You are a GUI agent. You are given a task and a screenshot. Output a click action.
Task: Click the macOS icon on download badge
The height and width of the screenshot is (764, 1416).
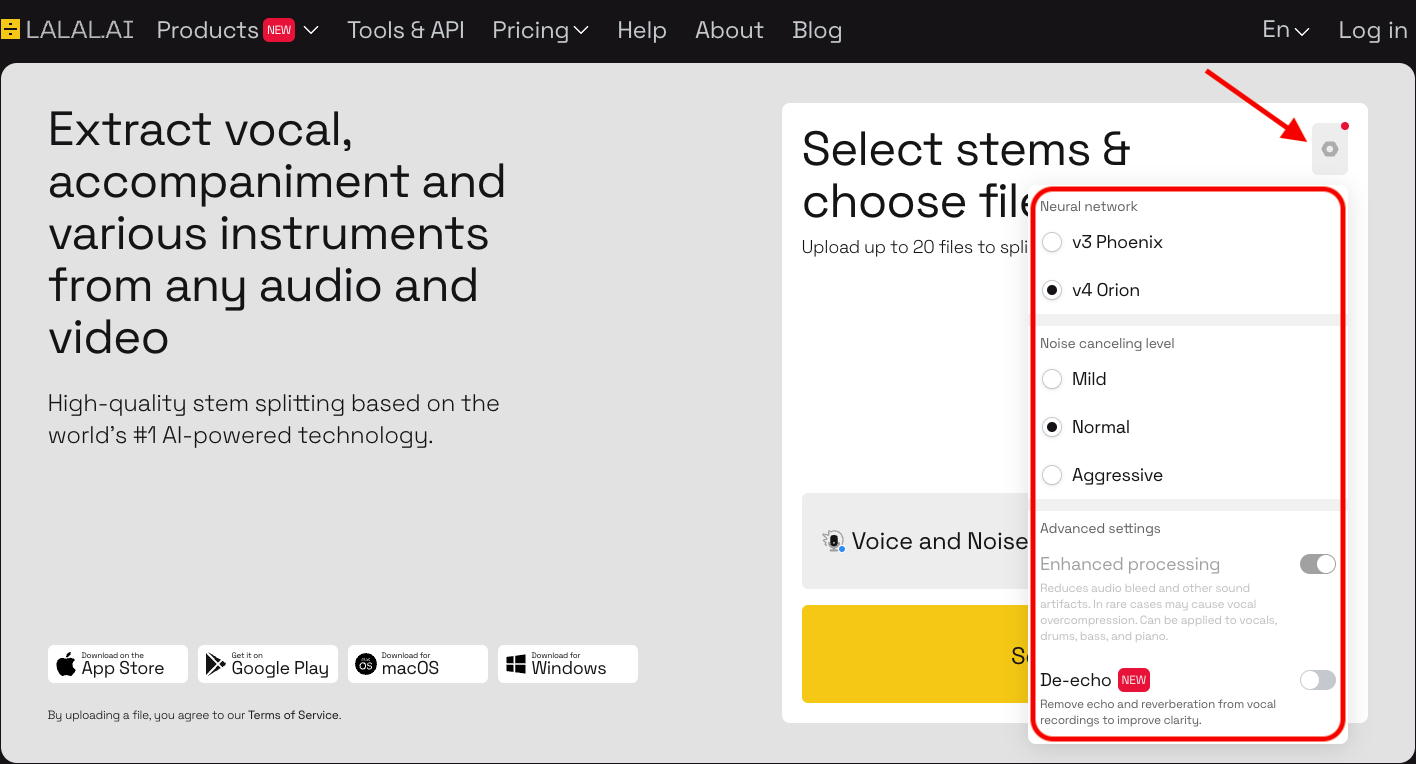[x=366, y=664]
